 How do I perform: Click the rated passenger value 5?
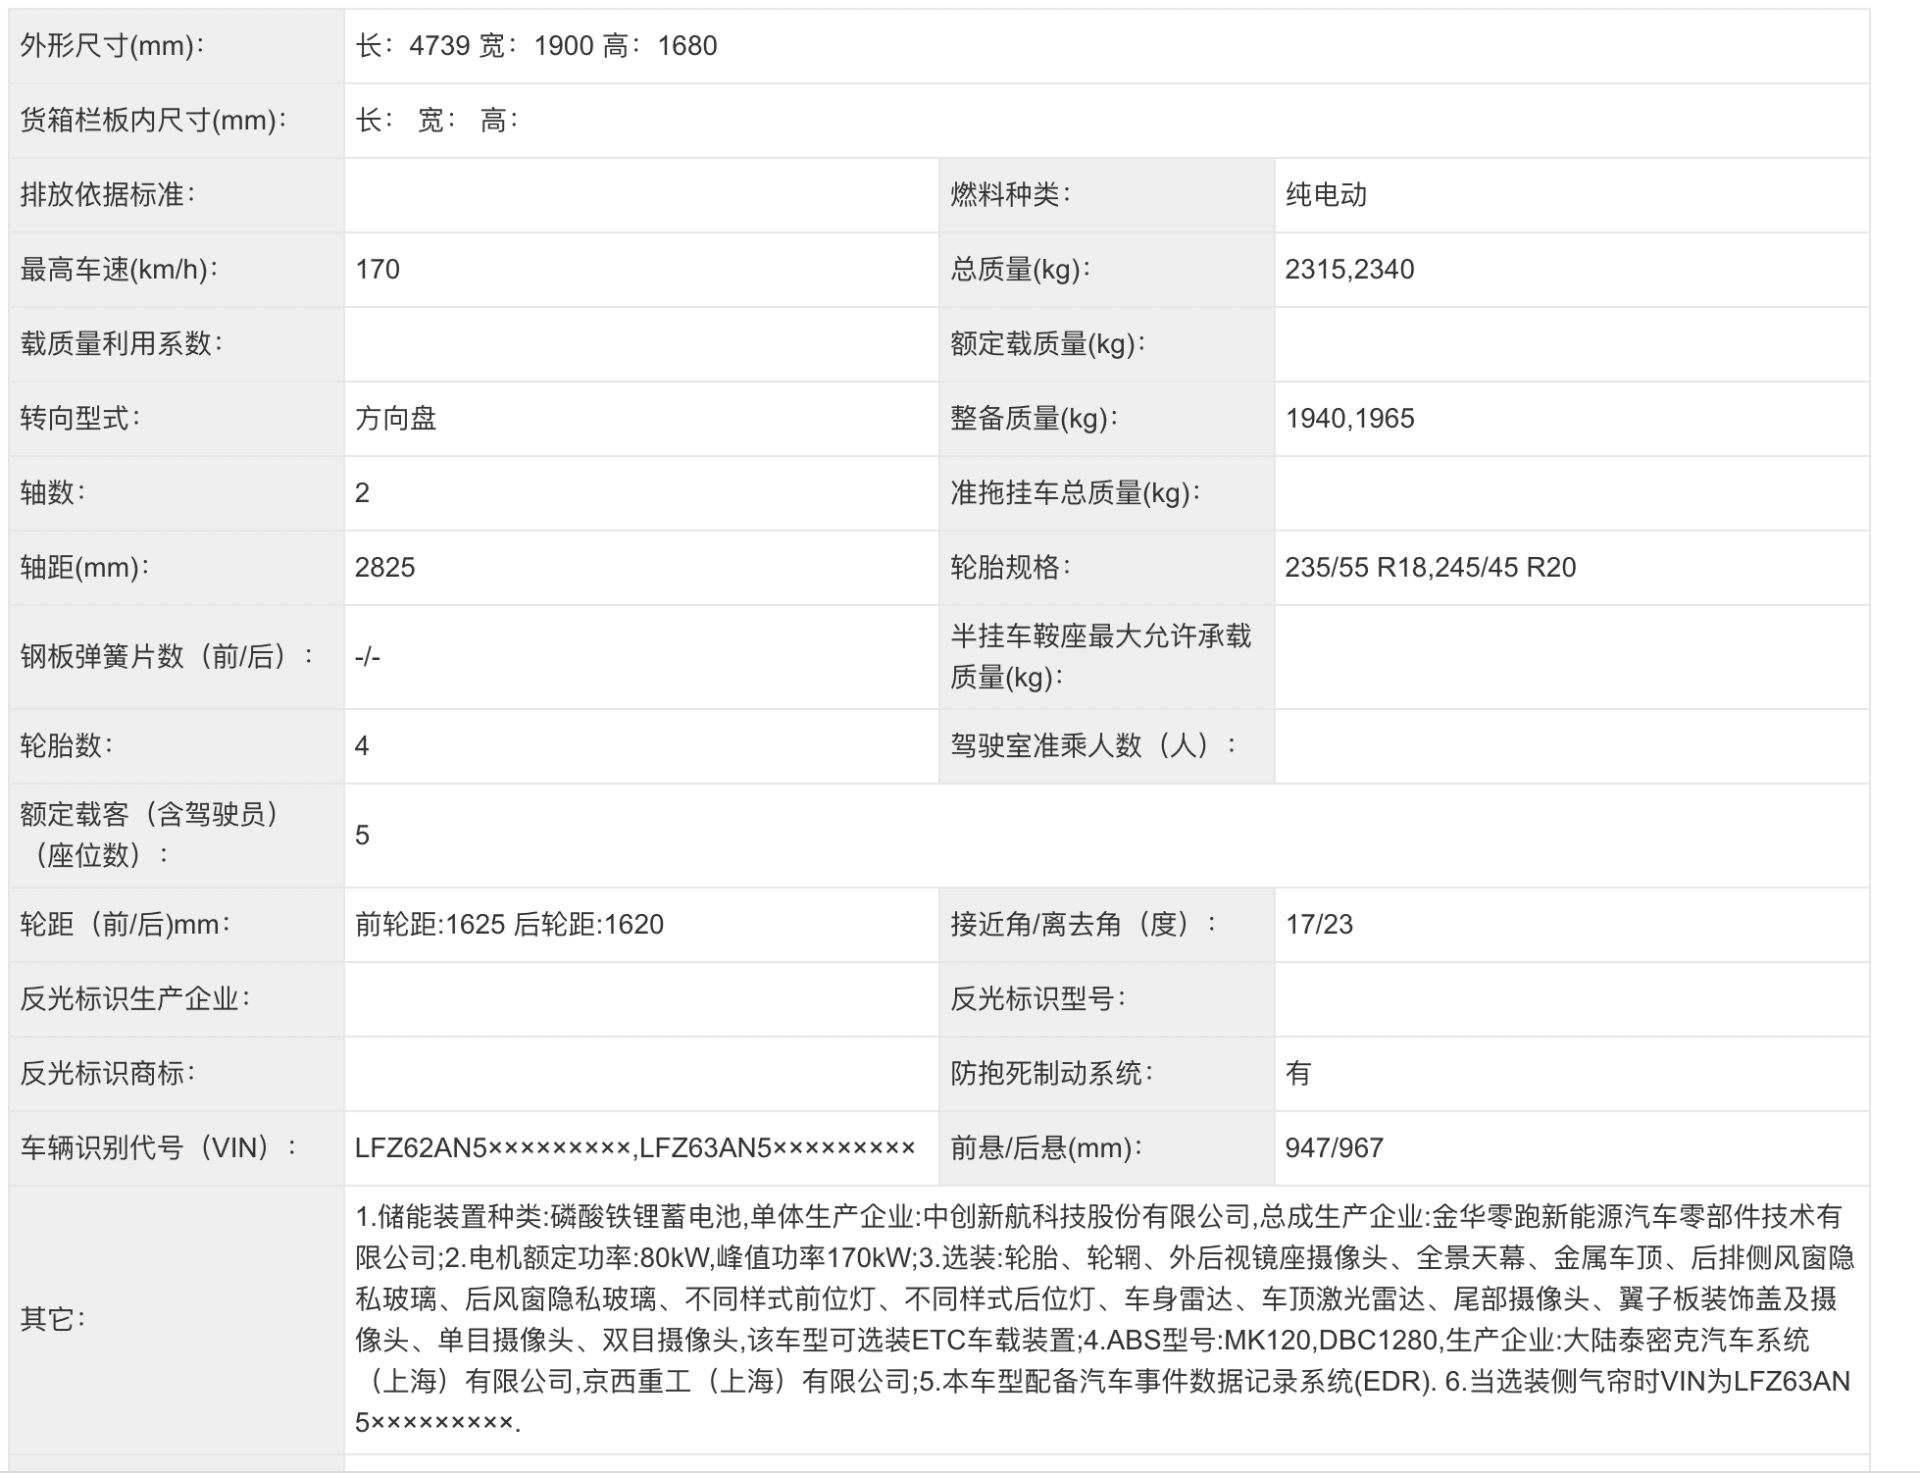click(362, 835)
